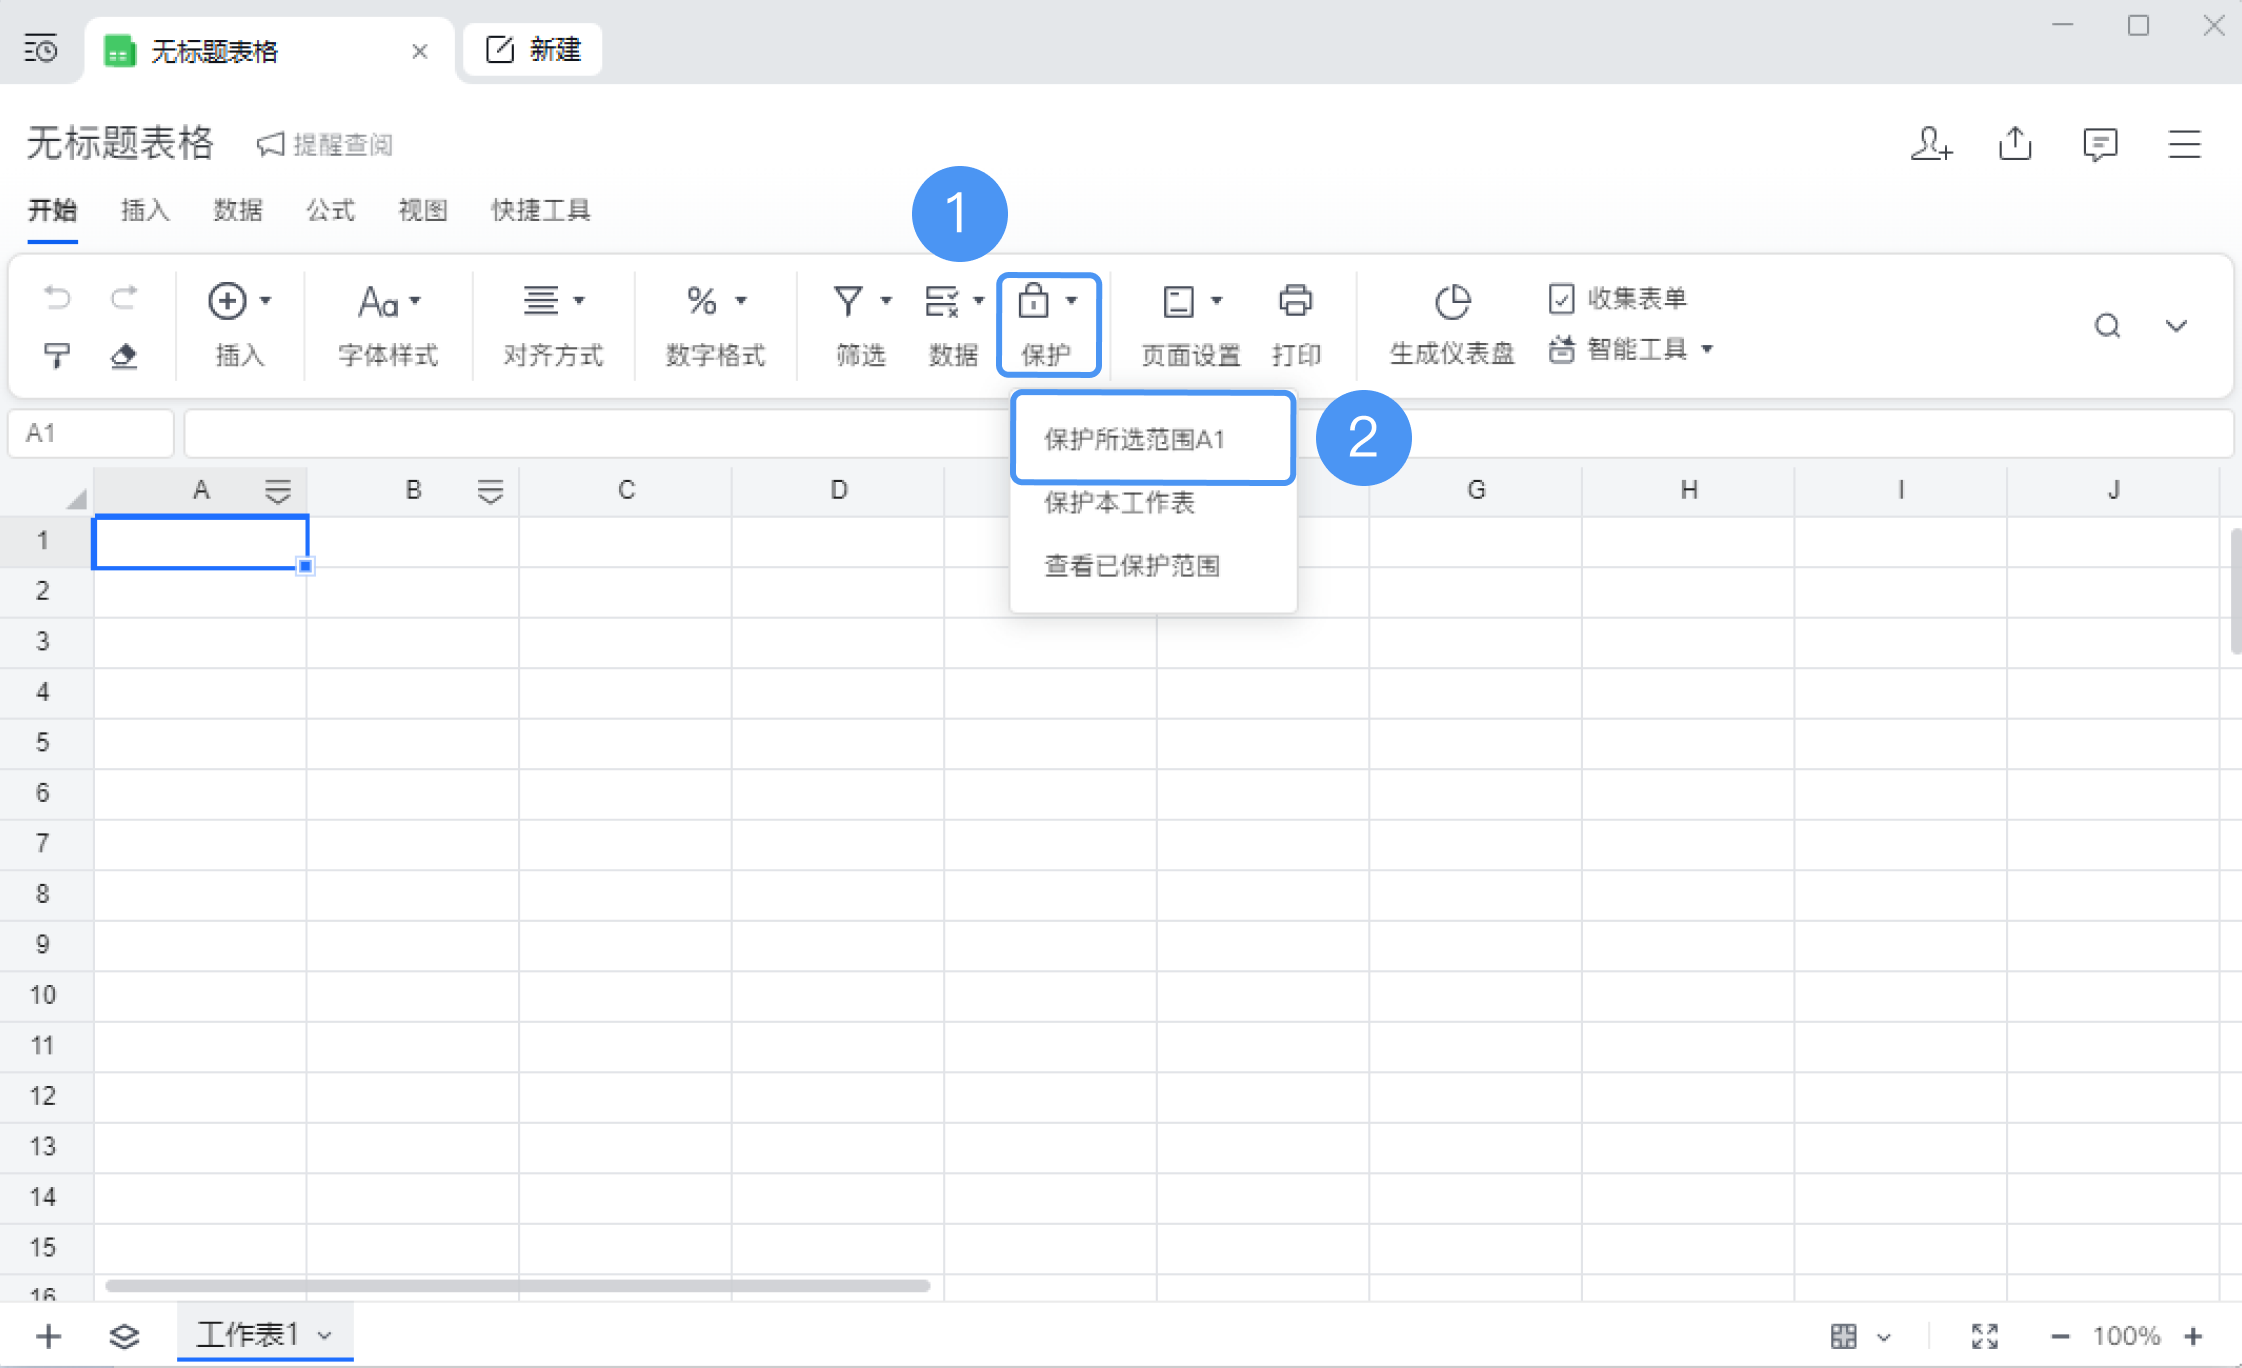
Task: Toggle the grid view in the status bar
Action: (x=1843, y=1335)
